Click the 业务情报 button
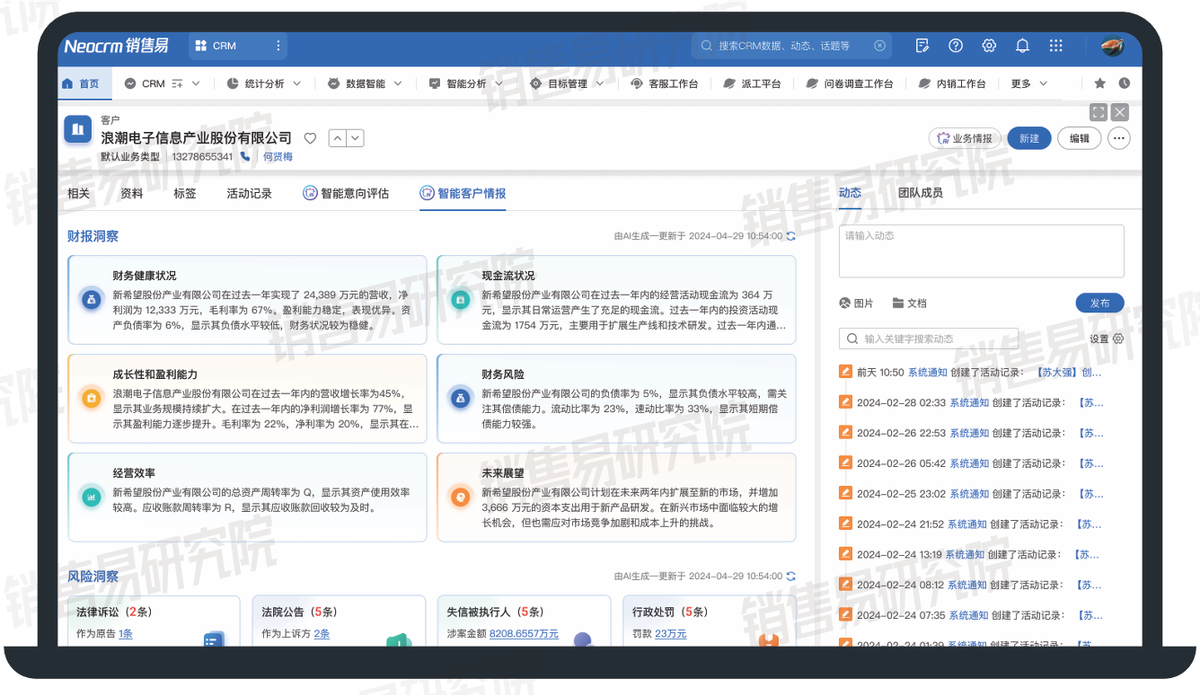Image resolution: width=1200 pixels, height=695 pixels. coord(965,138)
